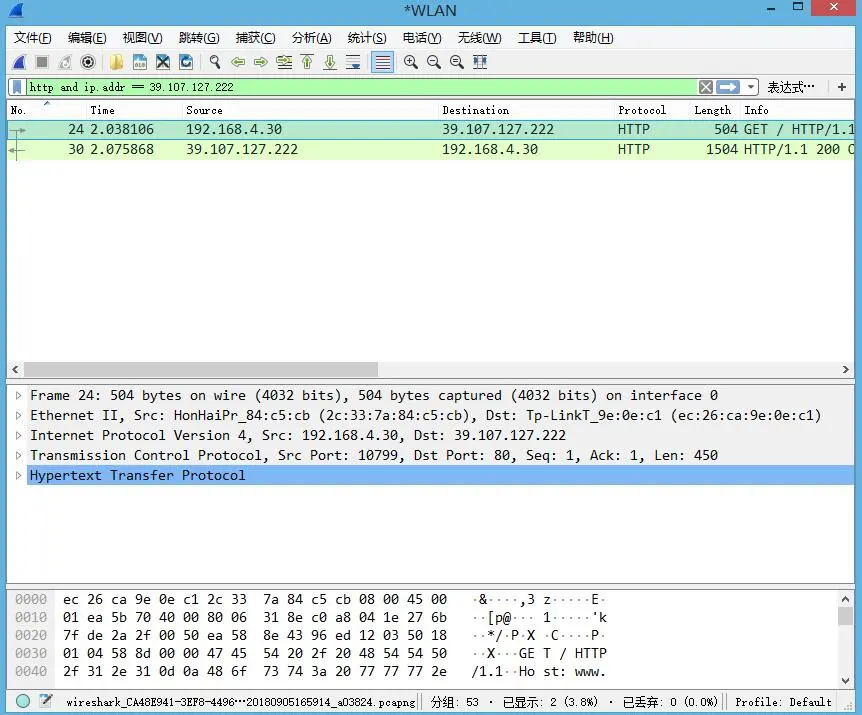Open 无线(W) menu
Image resolution: width=862 pixels, height=715 pixels.
[479, 38]
